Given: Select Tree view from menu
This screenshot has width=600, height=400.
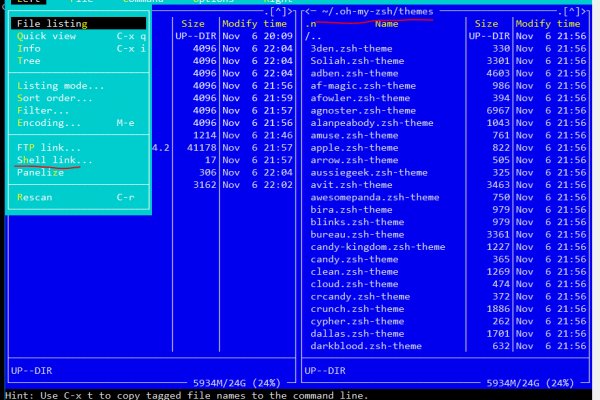Looking at the screenshot, I should pos(29,60).
